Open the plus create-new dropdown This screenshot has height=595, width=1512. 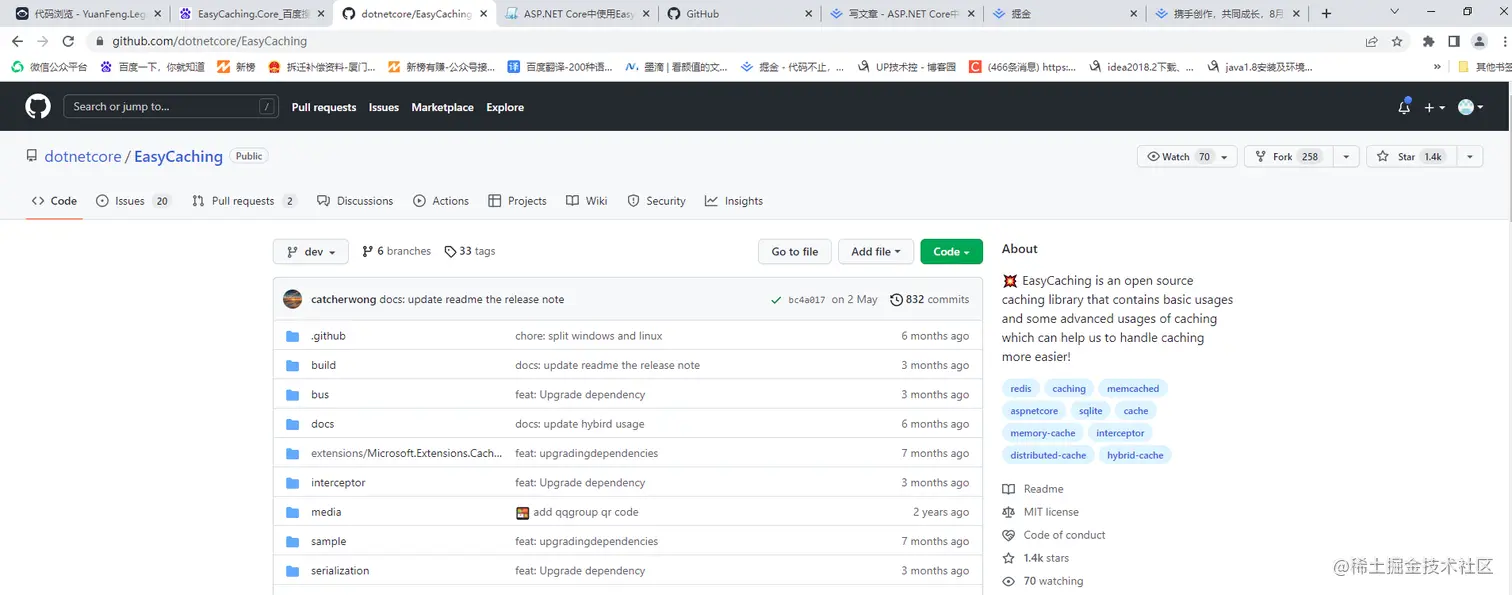pyautogui.click(x=1435, y=107)
